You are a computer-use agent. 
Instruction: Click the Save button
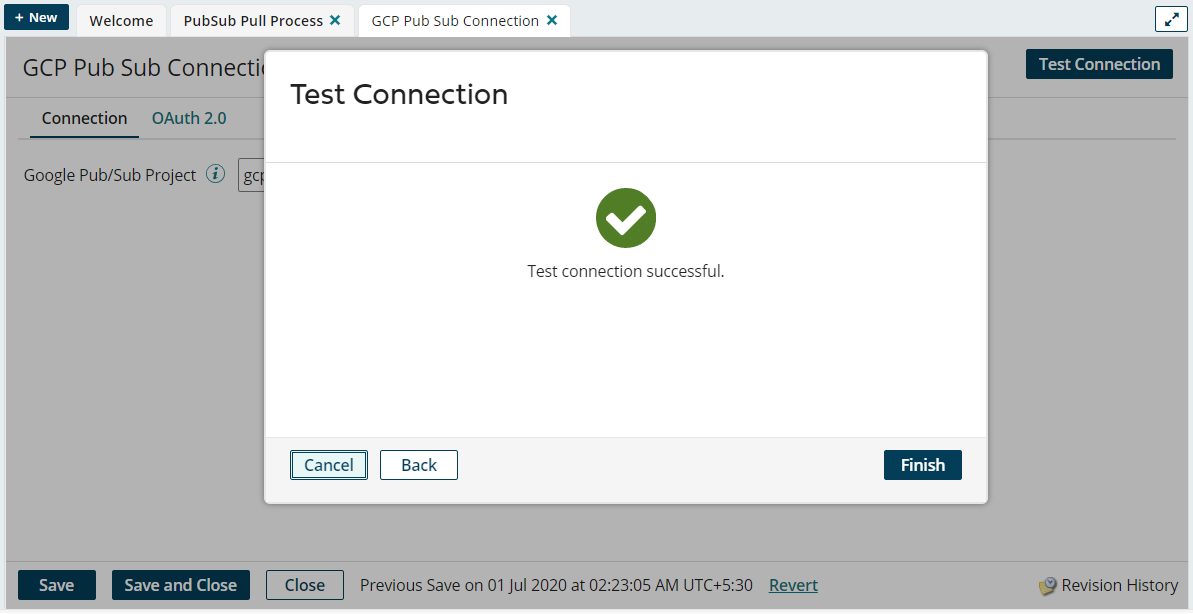click(56, 585)
